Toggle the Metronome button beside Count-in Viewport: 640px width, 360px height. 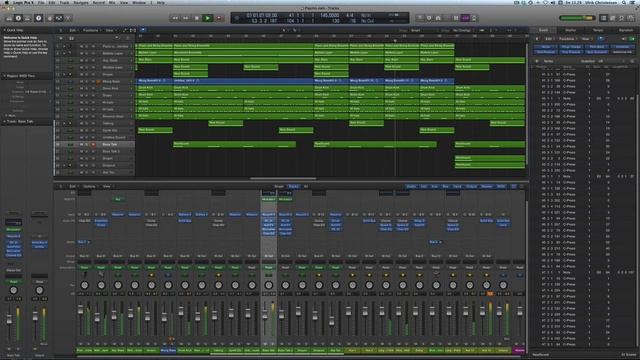474,18
